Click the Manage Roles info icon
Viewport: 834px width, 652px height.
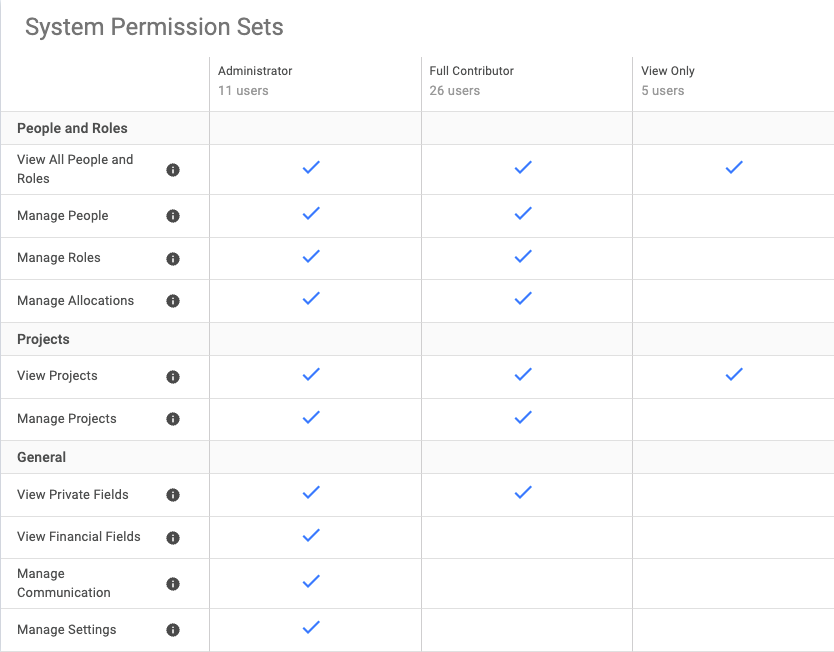(x=173, y=259)
